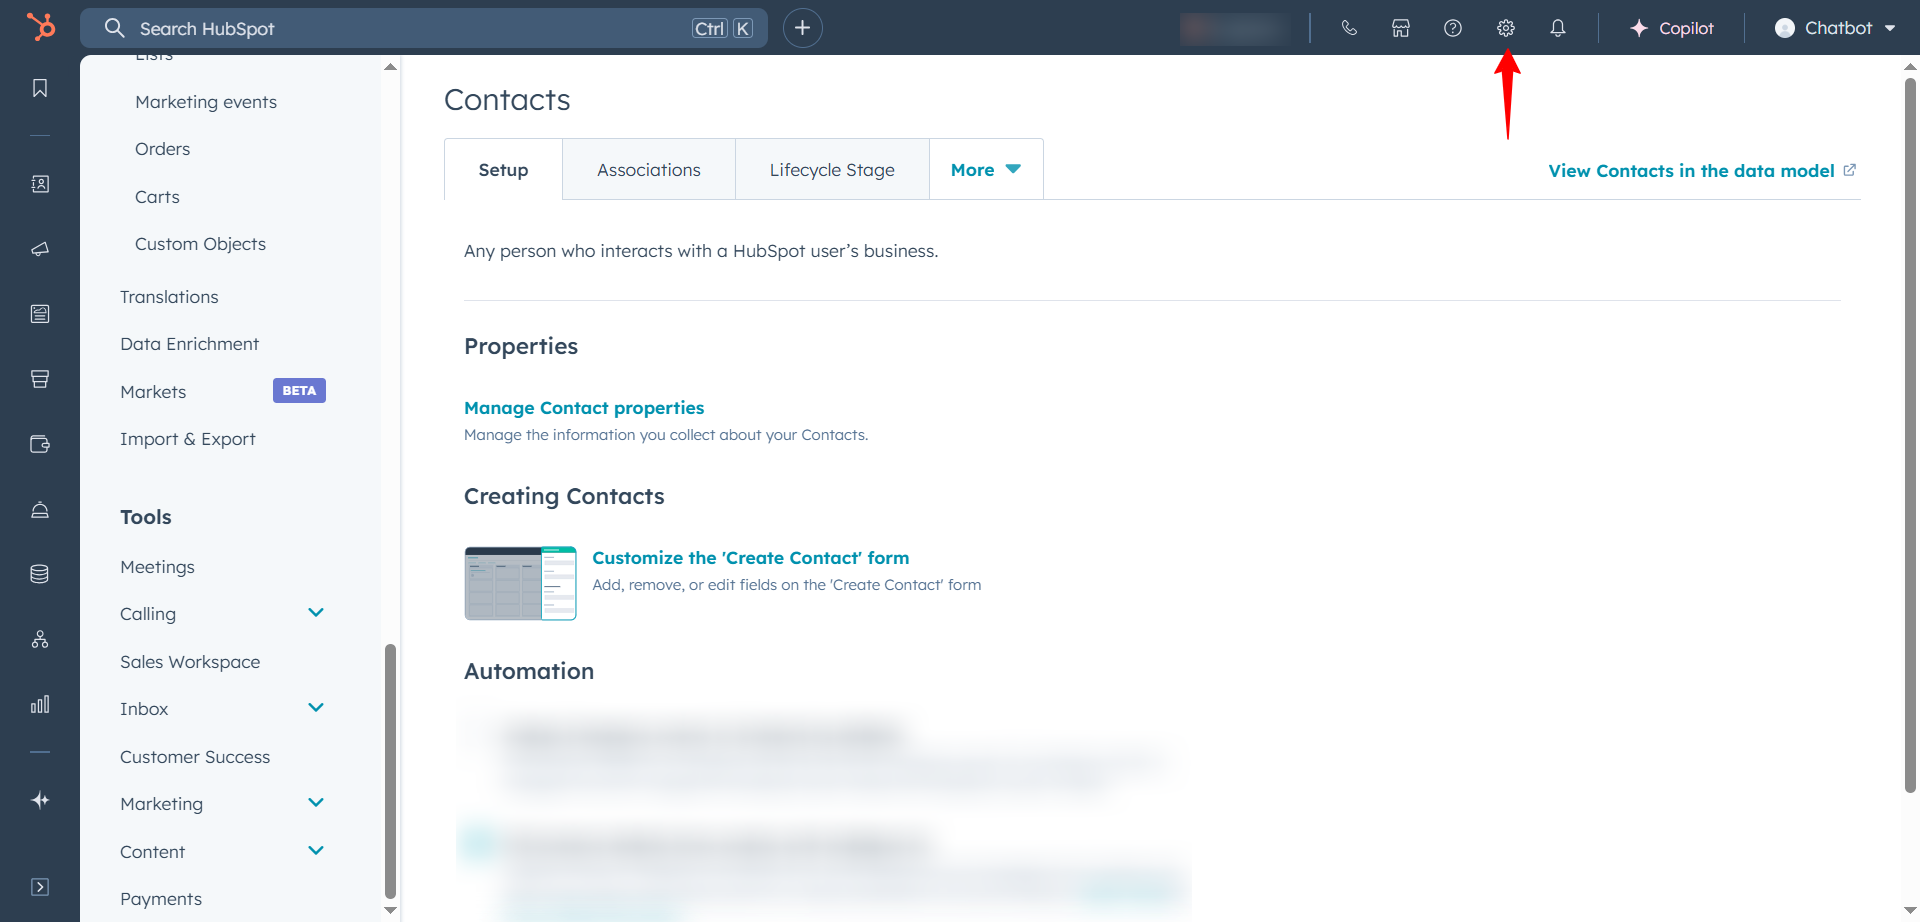Open Customize the 'Create Contact' form link
Screen dimensions: 1920x922
click(751, 558)
